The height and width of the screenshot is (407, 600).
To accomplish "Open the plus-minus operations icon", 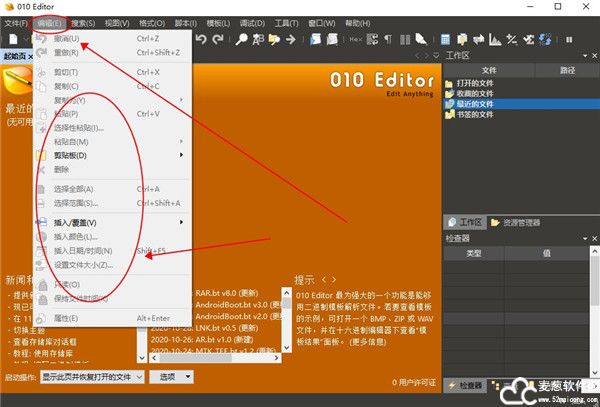I will coord(512,39).
